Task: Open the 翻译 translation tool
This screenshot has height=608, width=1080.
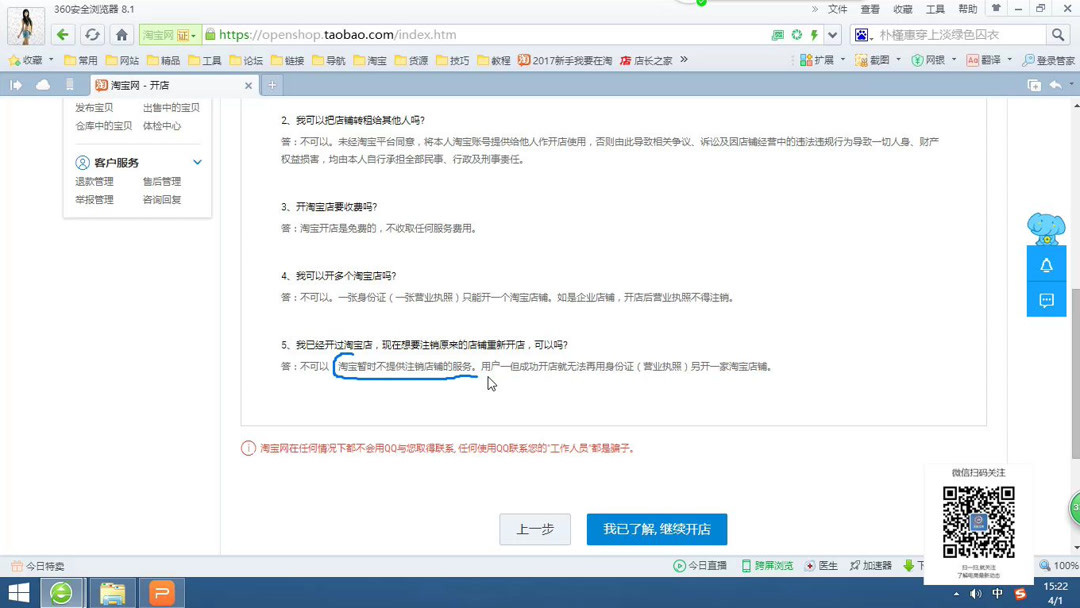Action: point(985,59)
